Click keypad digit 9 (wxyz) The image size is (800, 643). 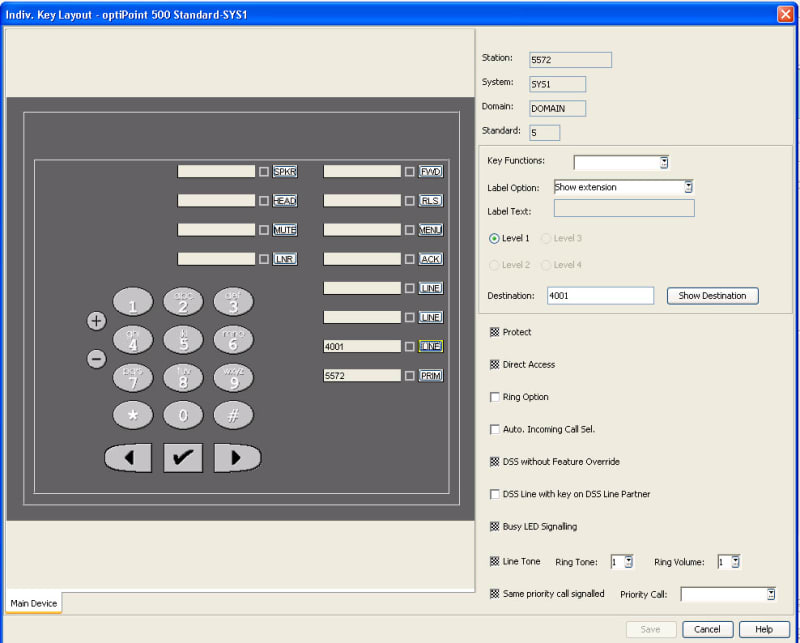[x=233, y=378]
